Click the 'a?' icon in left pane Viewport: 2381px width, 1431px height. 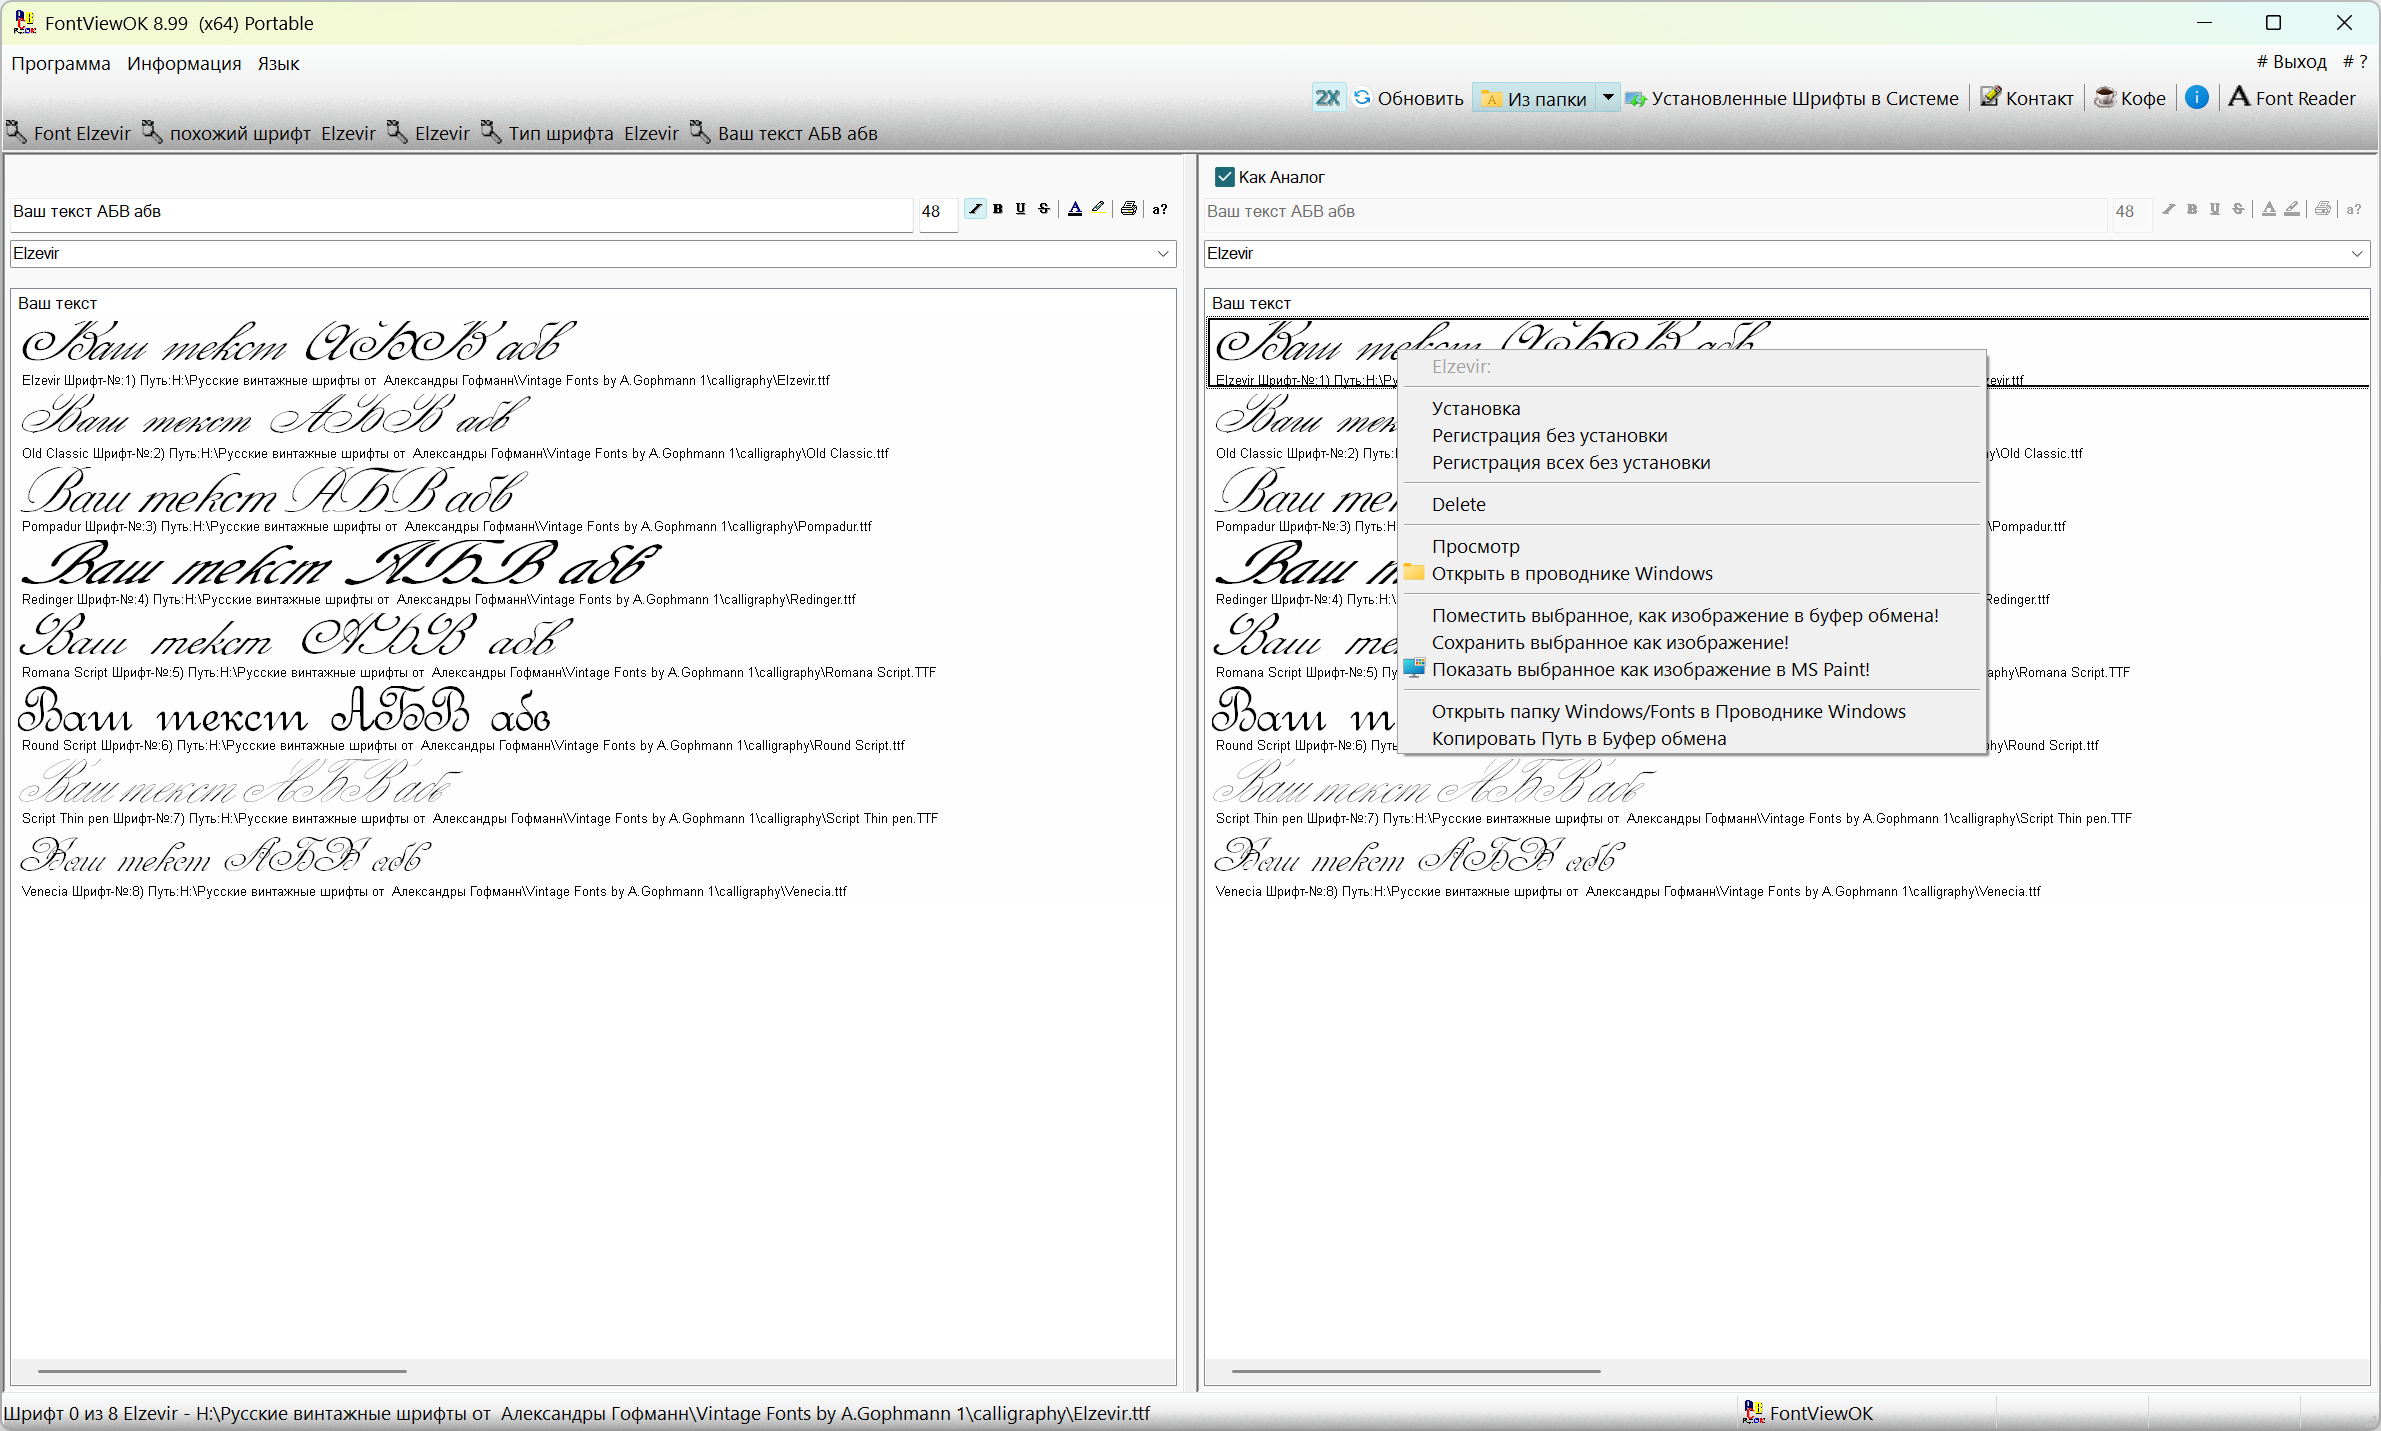[1160, 209]
